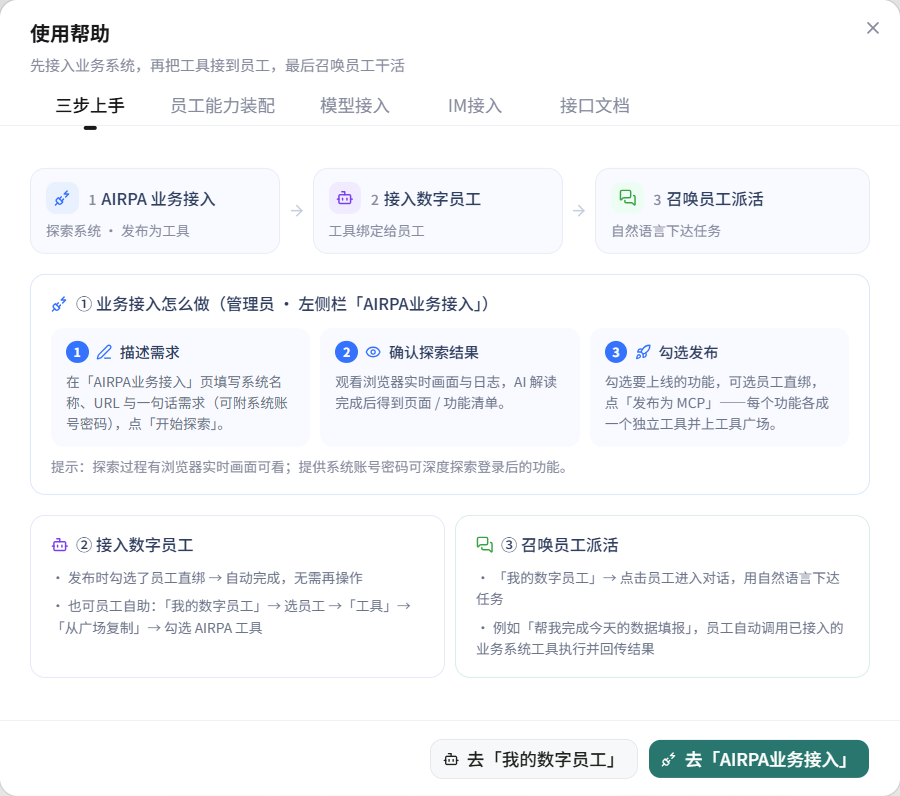Click description starting 在「AIRPA业务接入」页填写系统名称

[177, 403]
